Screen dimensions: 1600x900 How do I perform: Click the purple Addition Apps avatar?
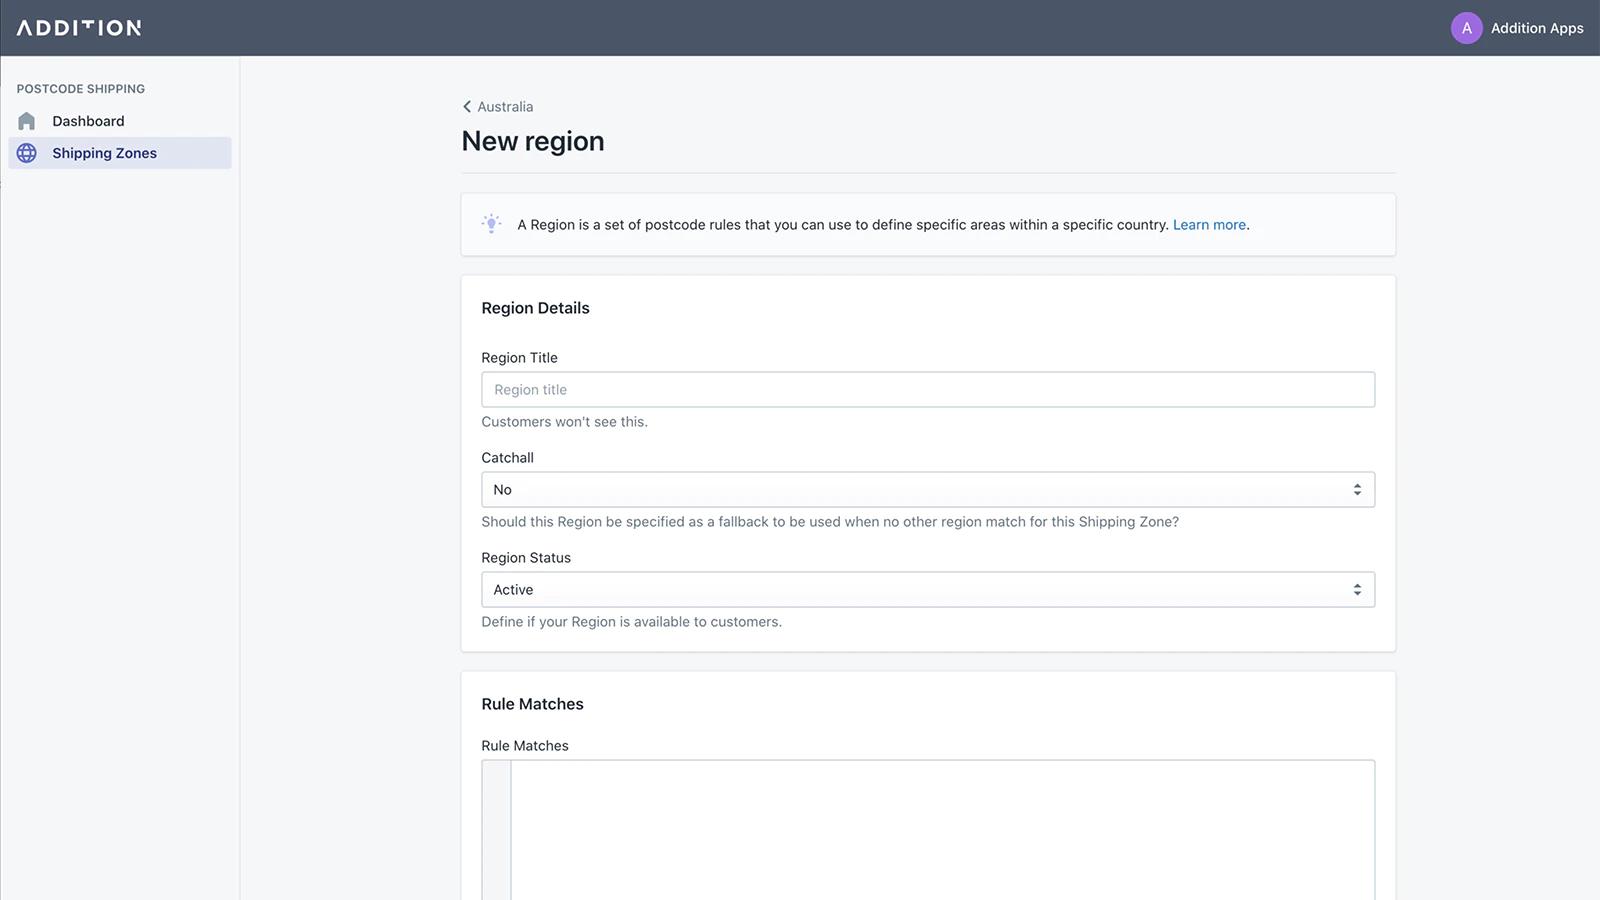[1466, 27]
